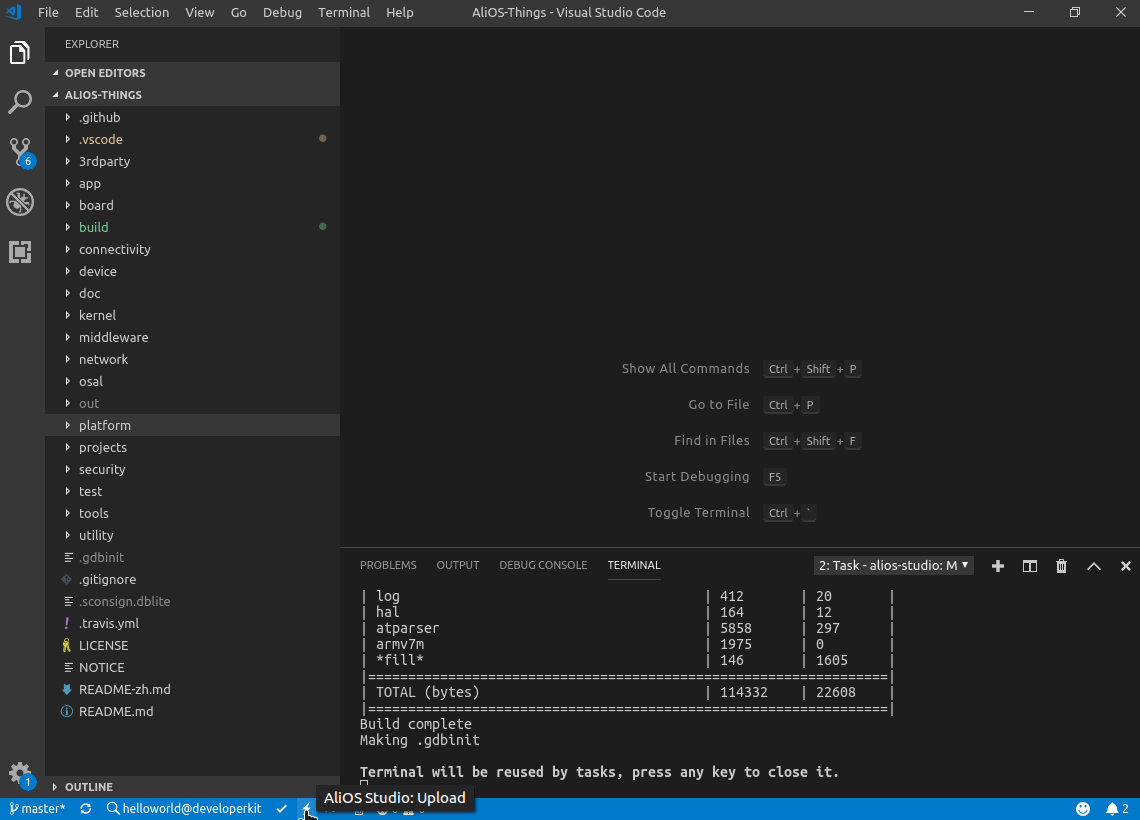Open the .travis.yml file
The width and height of the screenshot is (1140, 820).
193,623
